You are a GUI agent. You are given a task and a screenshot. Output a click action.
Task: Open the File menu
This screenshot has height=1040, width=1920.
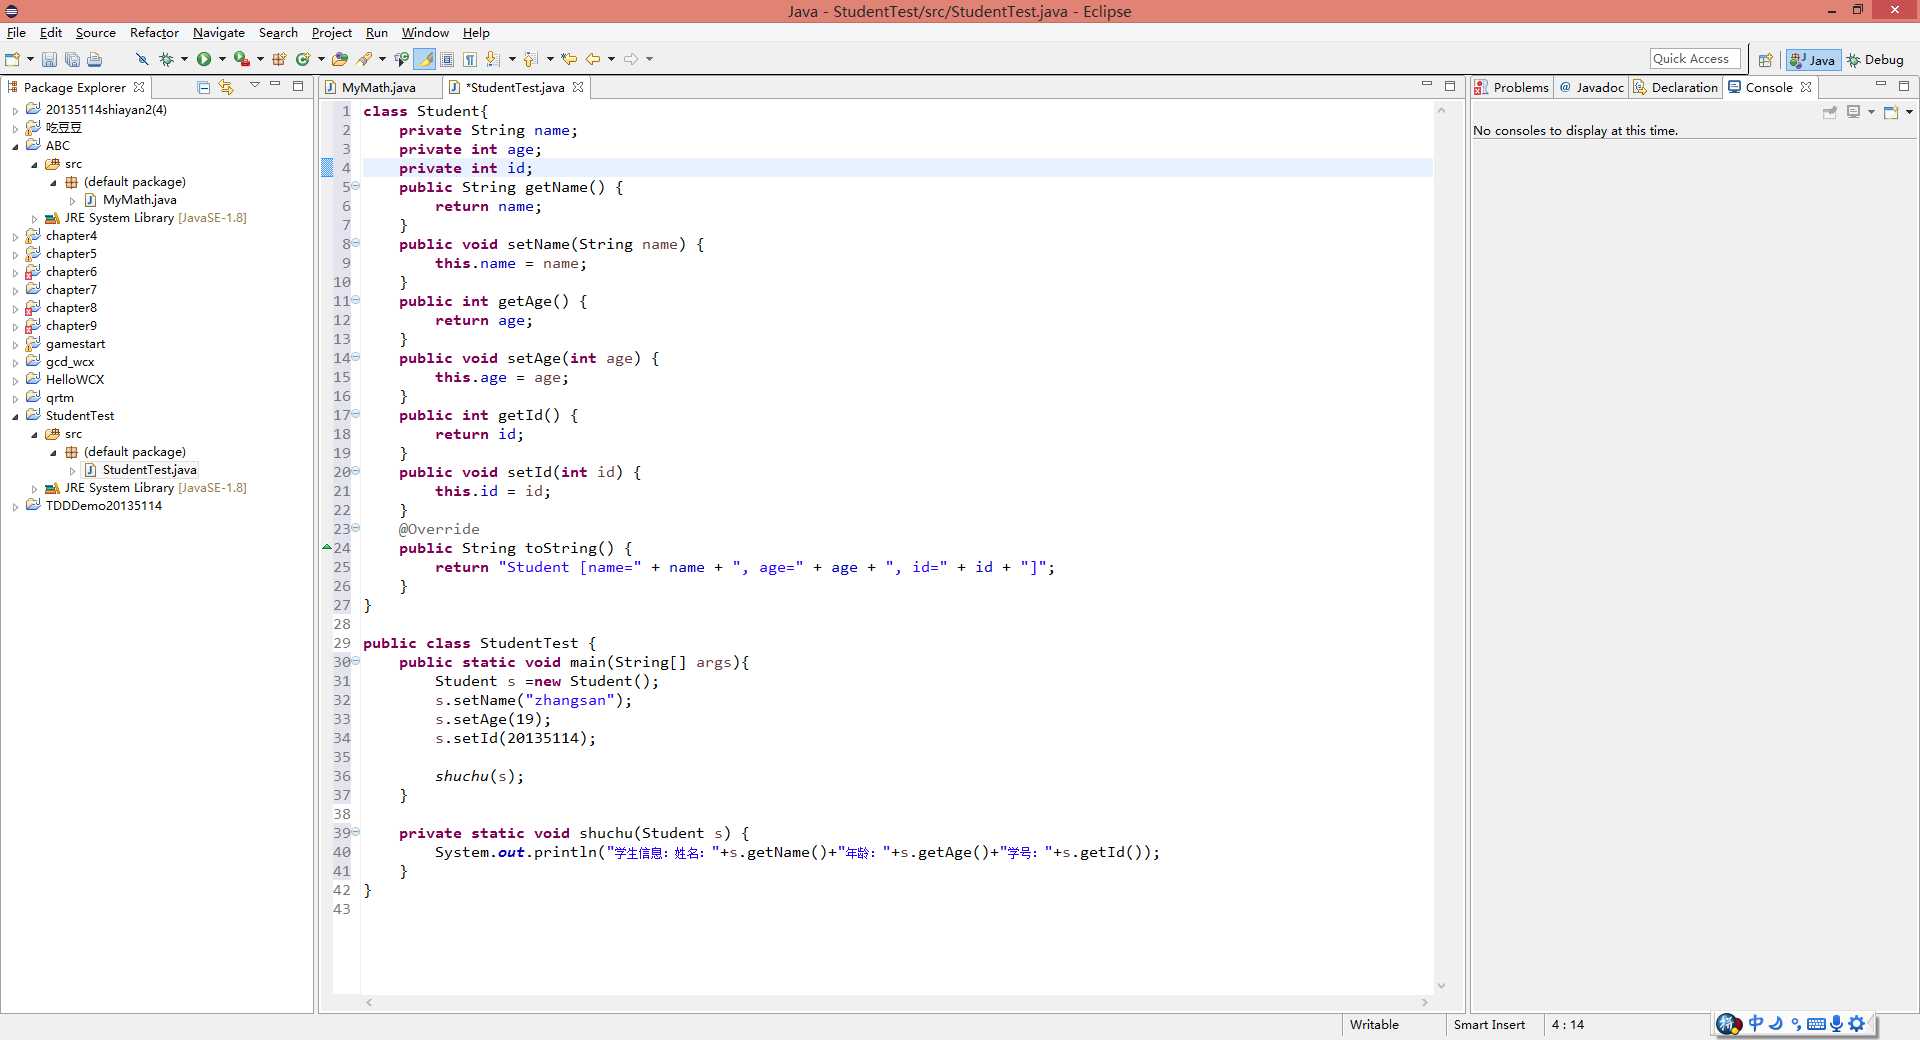16,33
